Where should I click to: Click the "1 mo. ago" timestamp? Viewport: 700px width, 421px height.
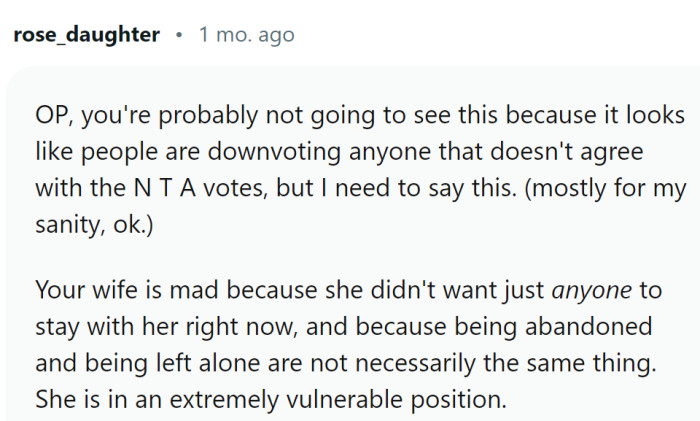pos(246,35)
